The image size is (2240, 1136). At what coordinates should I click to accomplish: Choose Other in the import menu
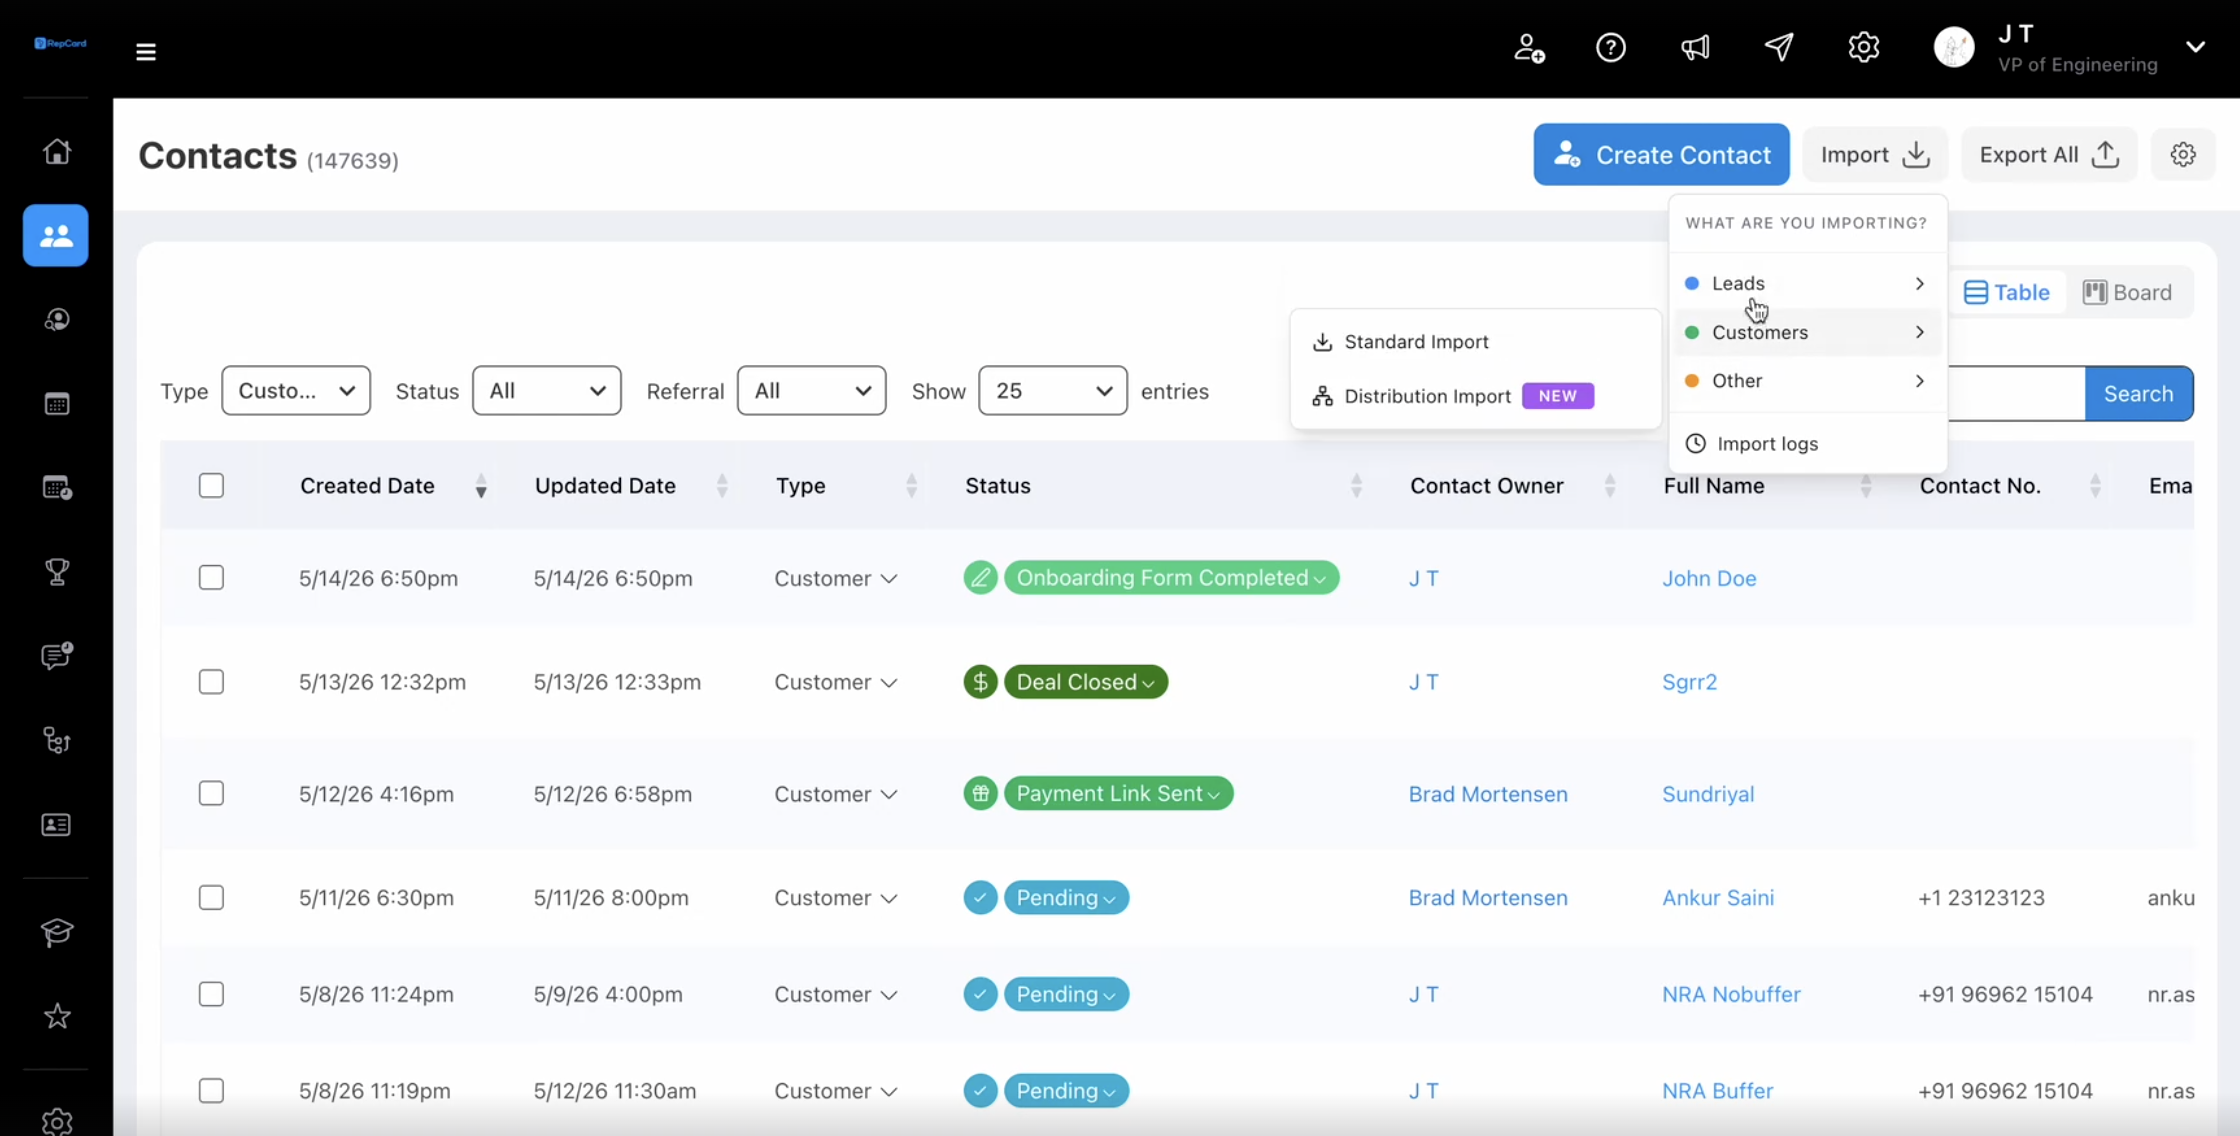(1807, 381)
